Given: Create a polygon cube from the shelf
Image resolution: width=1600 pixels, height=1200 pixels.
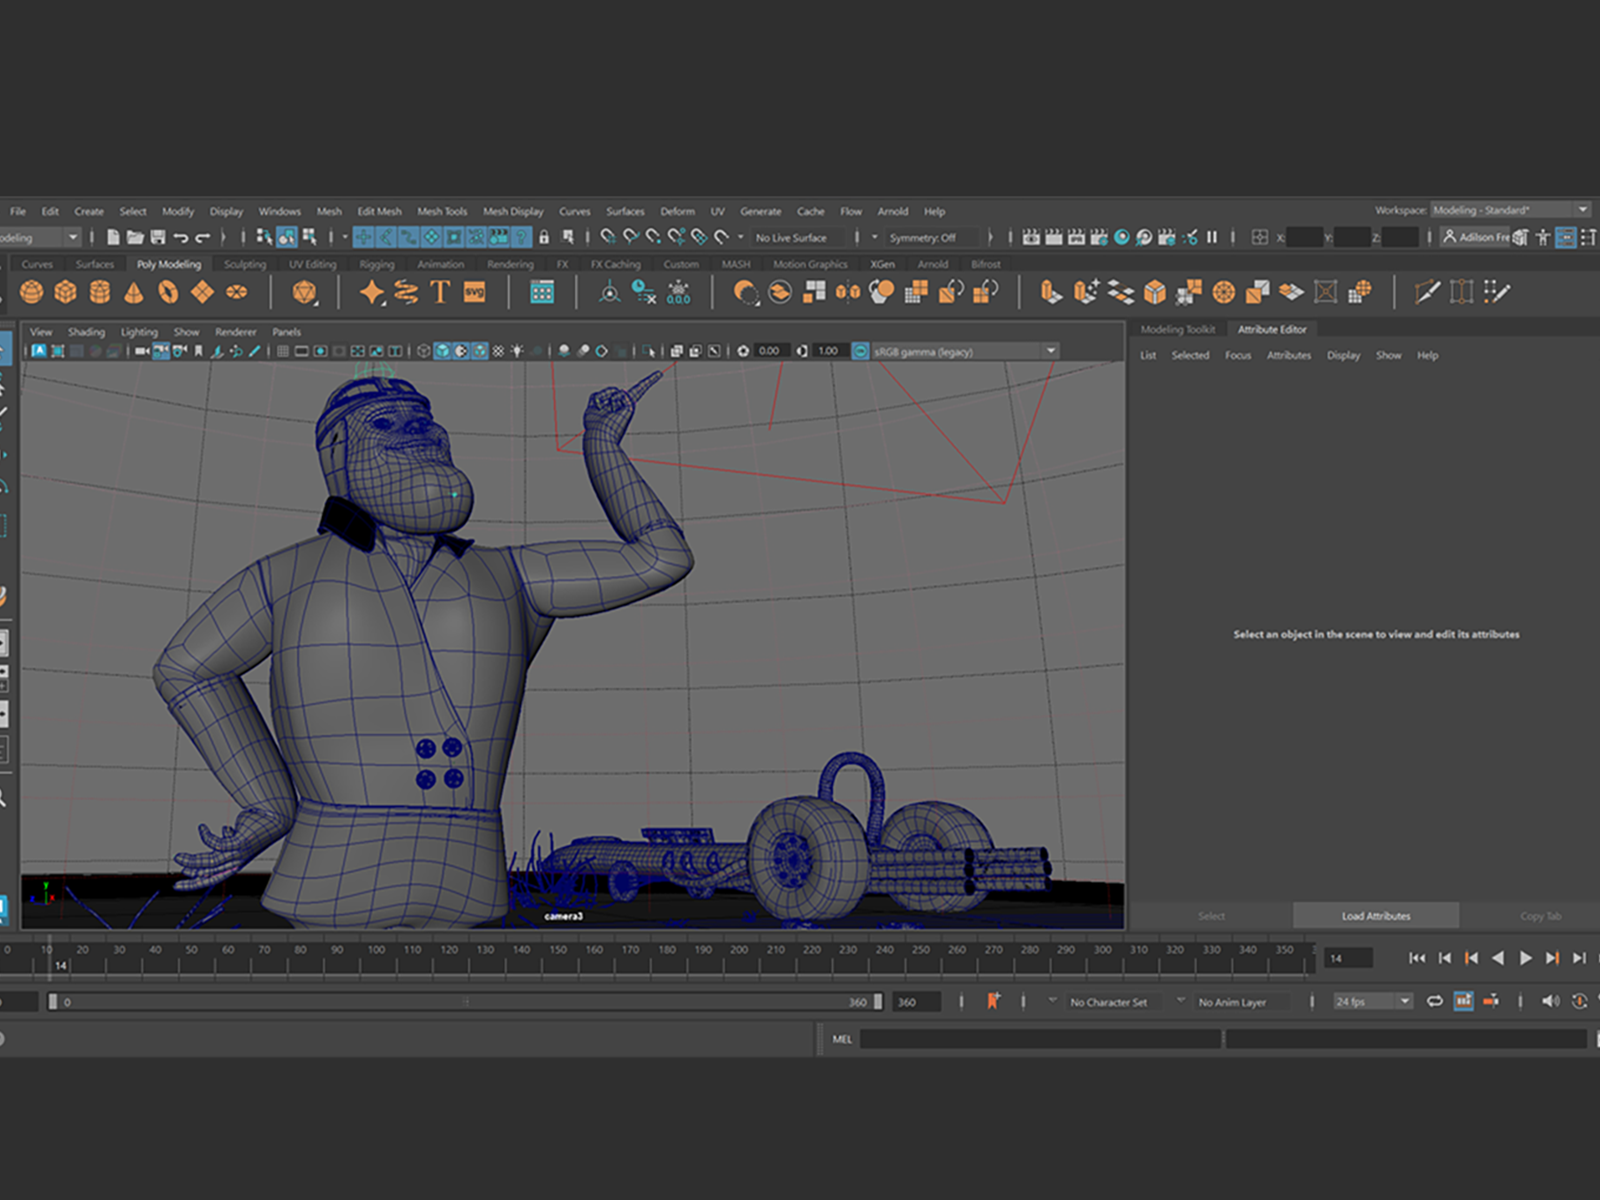Looking at the screenshot, I should [x=66, y=292].
